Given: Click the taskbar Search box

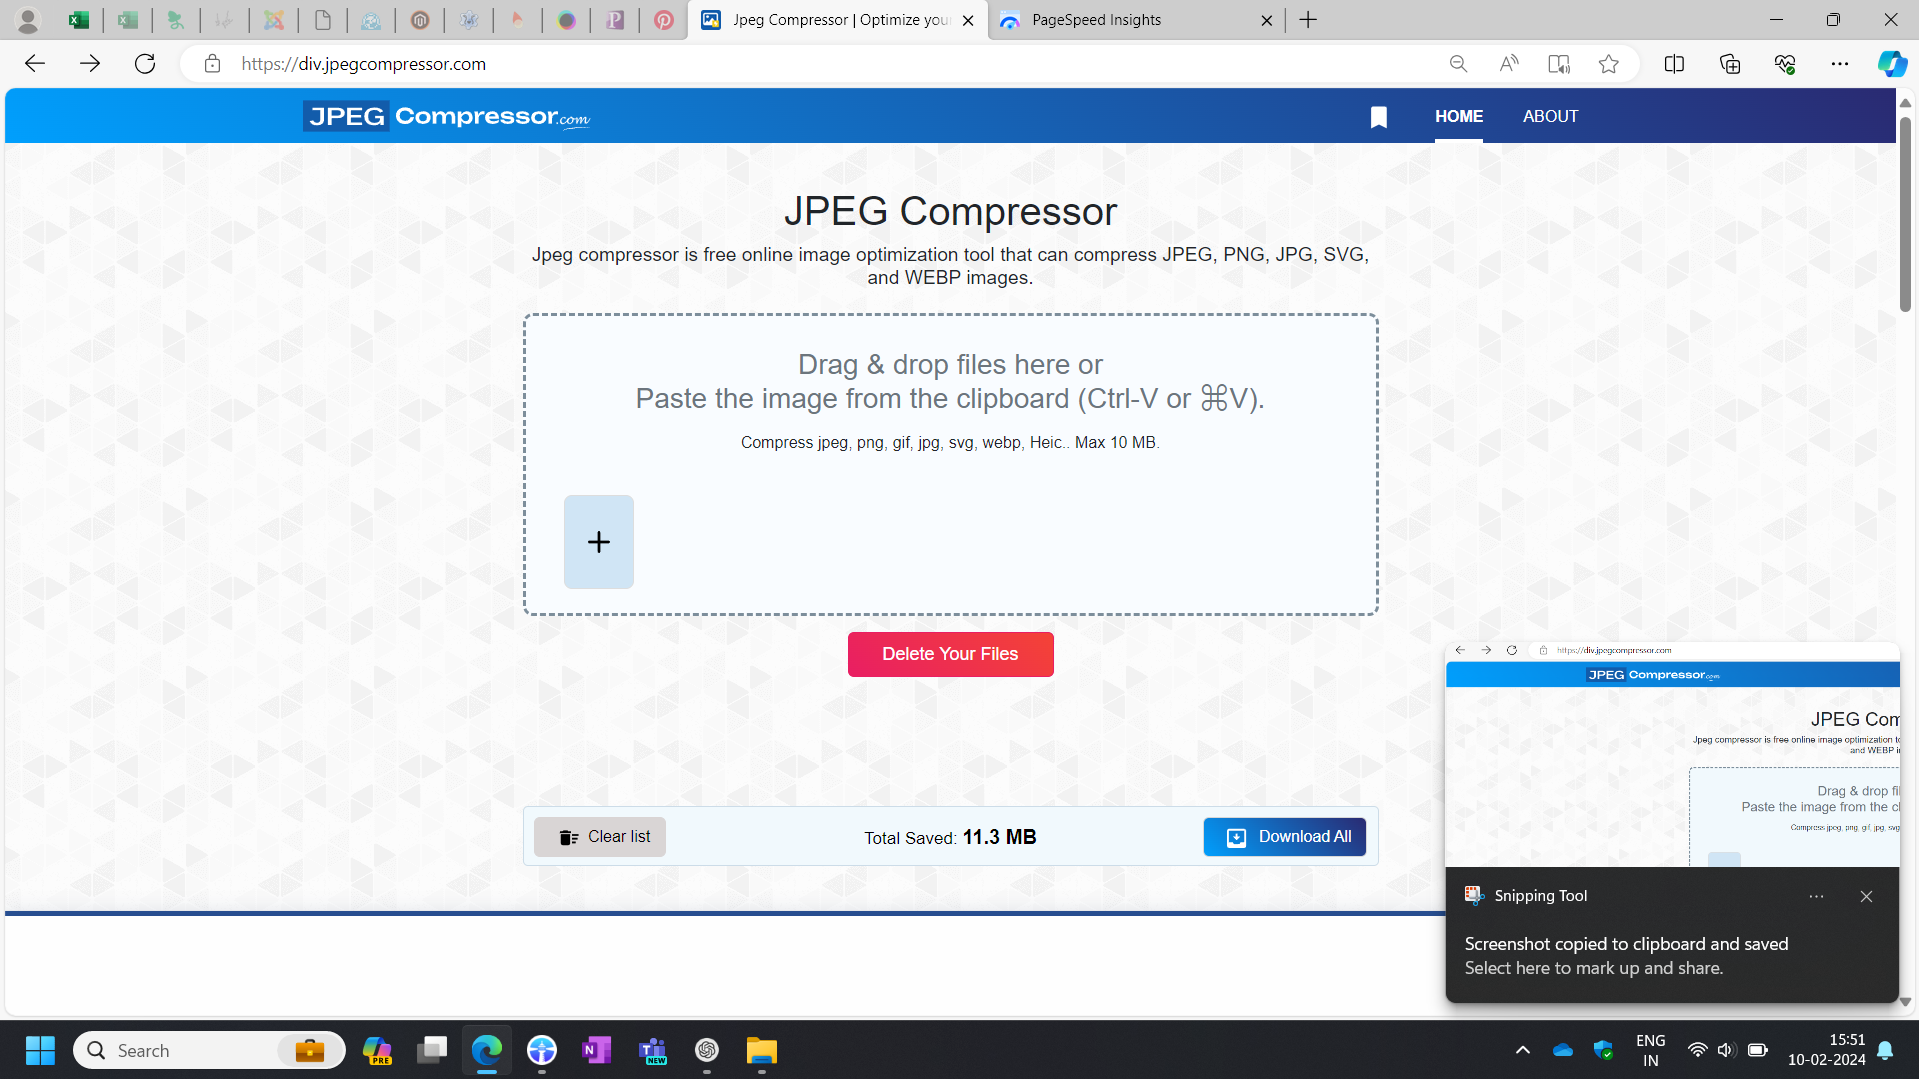Looking at the screenshot, I should click(x=209, y=1051).
